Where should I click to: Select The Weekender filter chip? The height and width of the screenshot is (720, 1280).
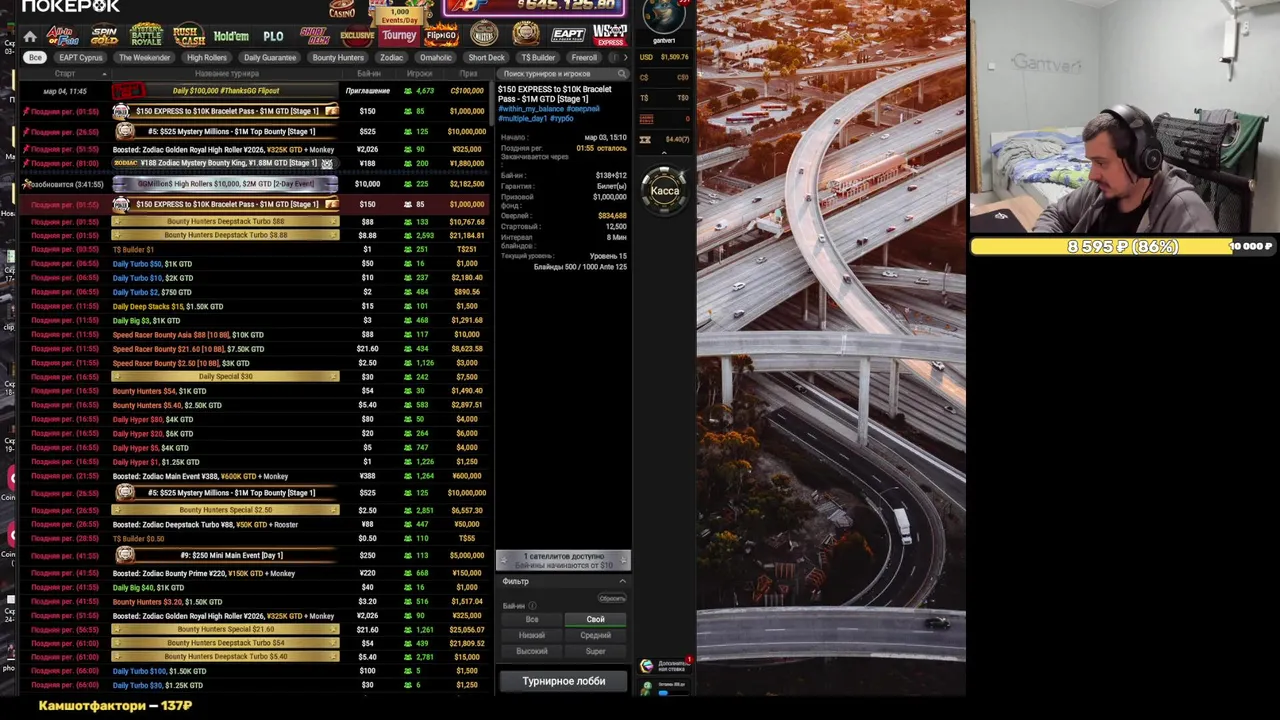click(144, 57)
